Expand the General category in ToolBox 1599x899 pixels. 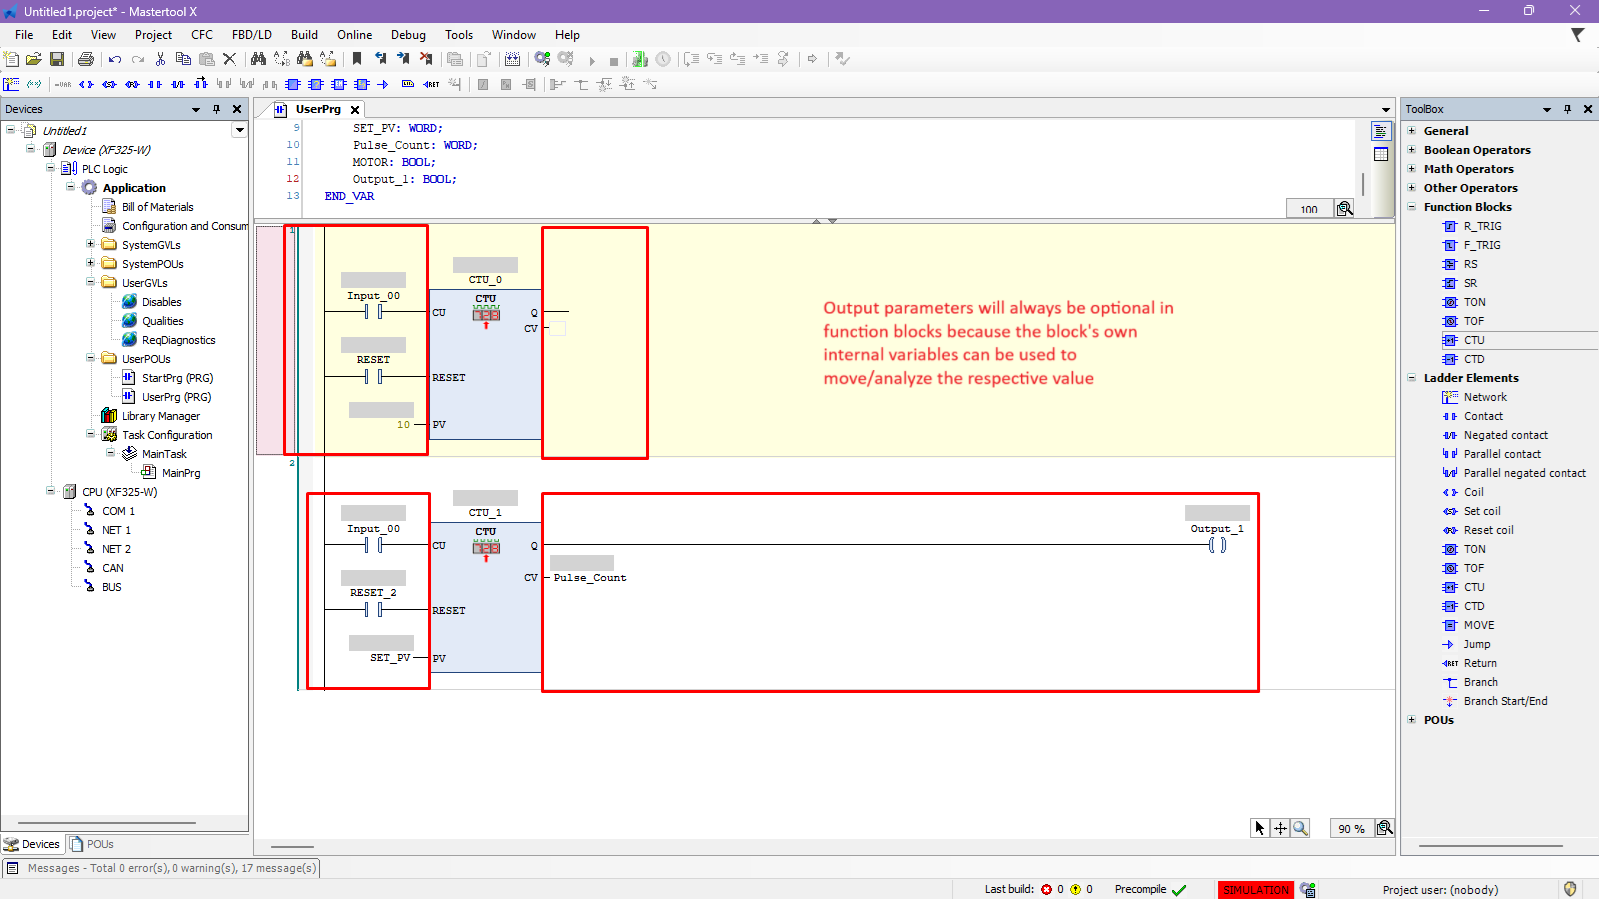click(1412, 131)
